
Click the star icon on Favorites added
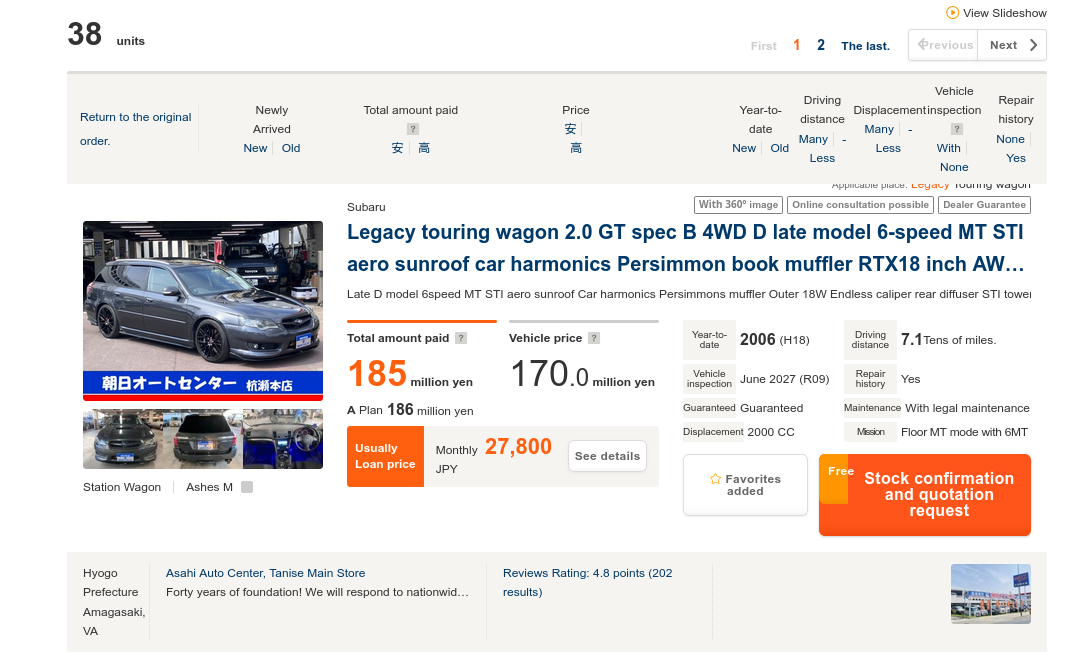[x=716, y=479]
